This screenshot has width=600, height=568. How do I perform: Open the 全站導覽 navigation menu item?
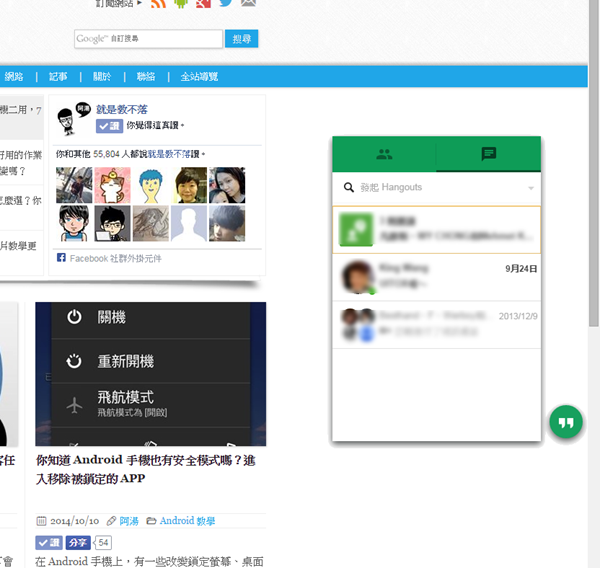[x=199, y=77]
